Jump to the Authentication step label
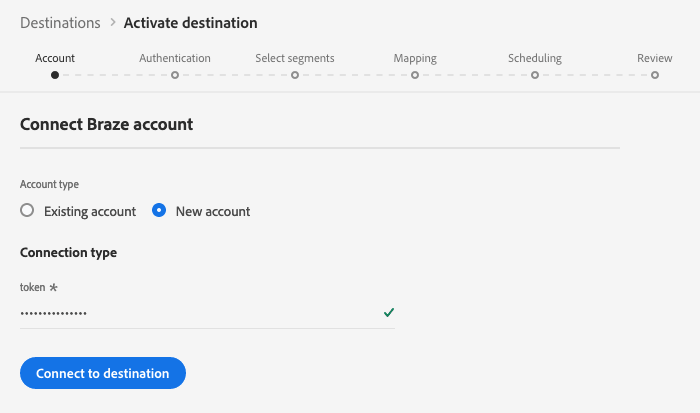The height and width of the screenshot is (413, 700). [x=175, y=58]
